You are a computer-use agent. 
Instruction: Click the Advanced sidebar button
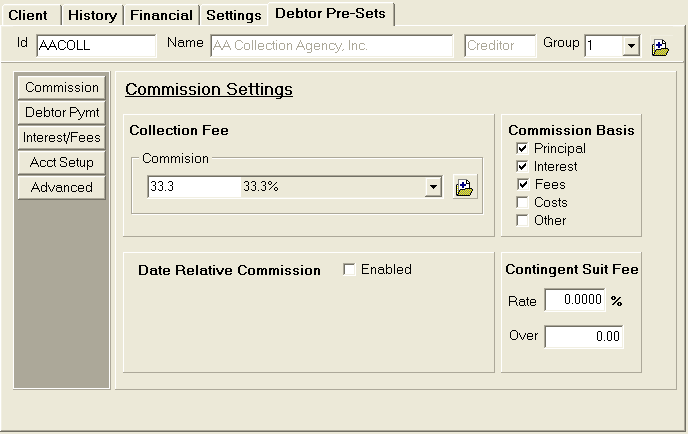point(62,187)
